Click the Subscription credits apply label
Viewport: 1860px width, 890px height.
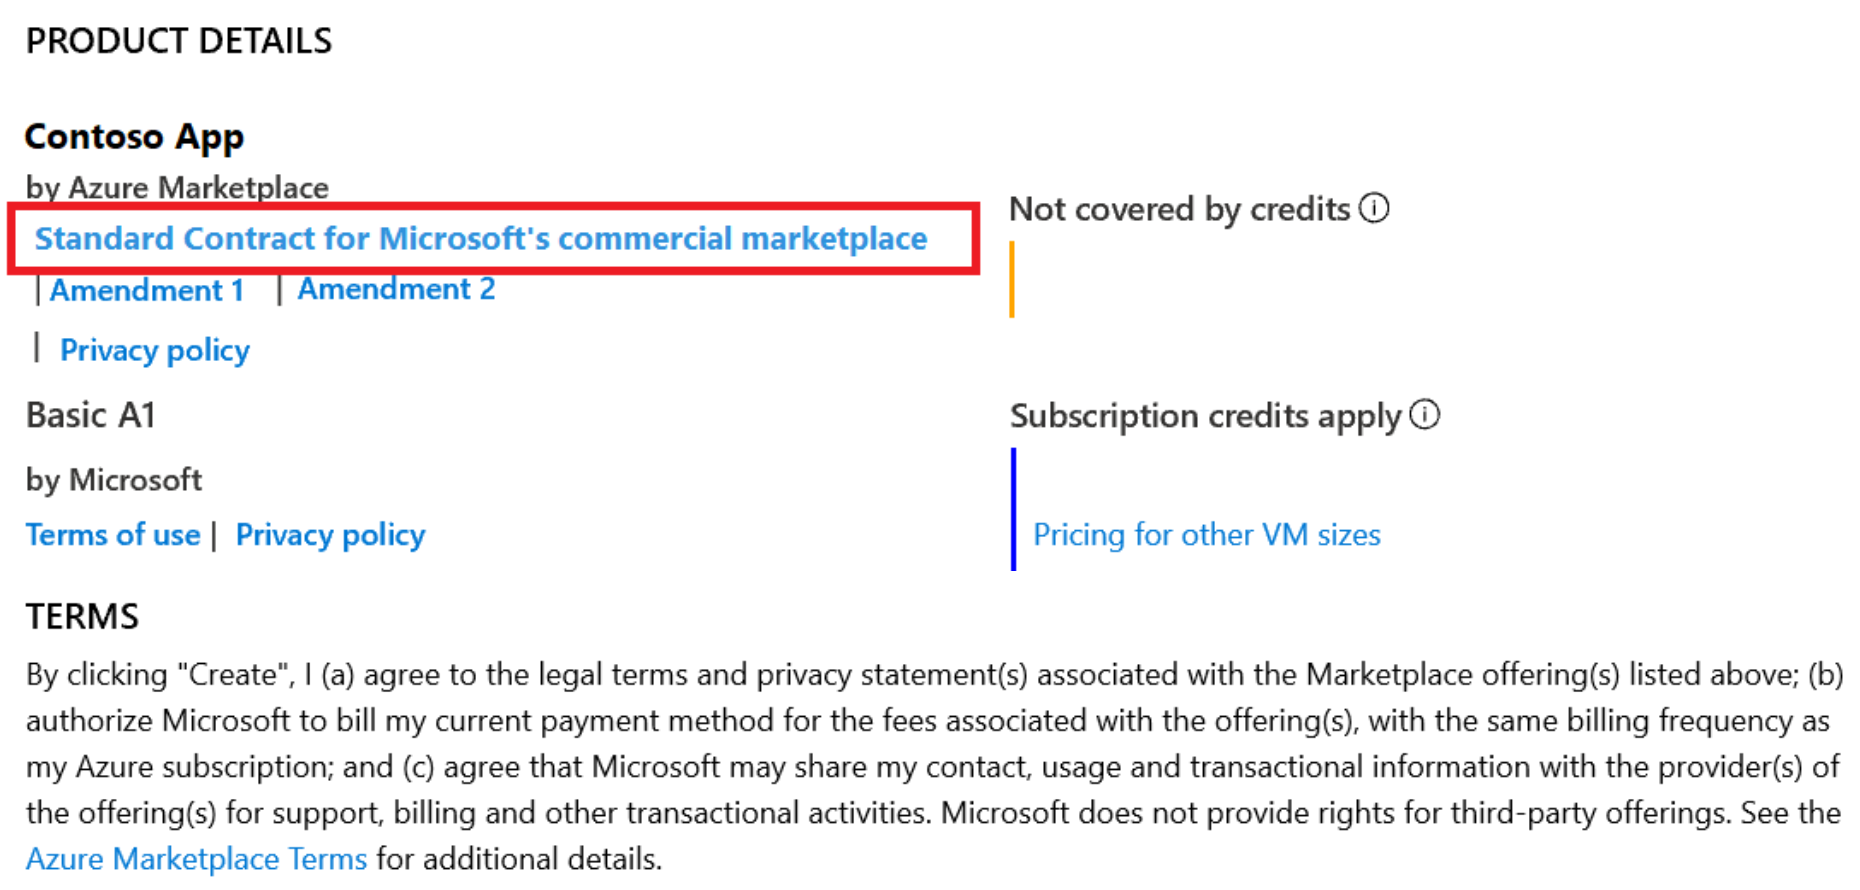coord(1205,416)
